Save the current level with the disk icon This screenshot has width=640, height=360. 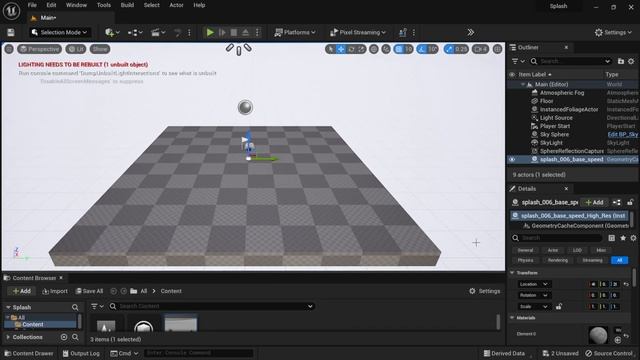pyautogui.click(x=11, y=32)
